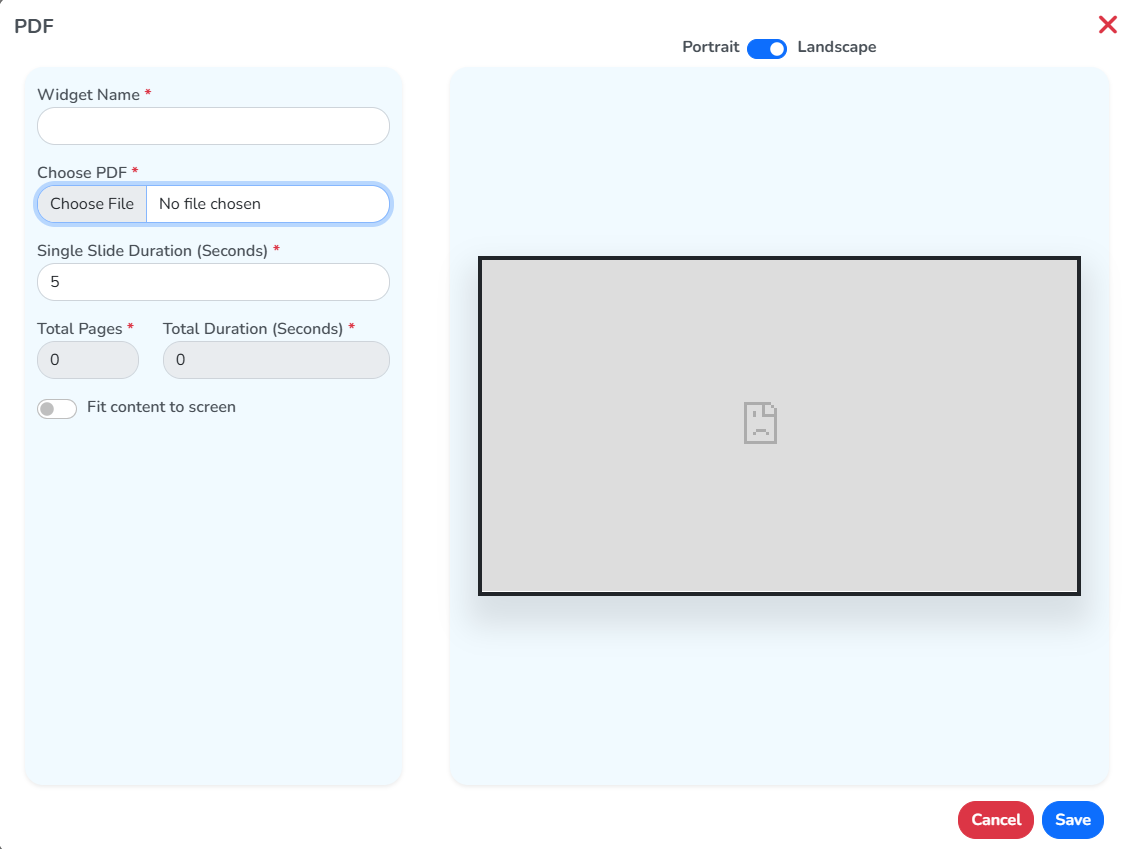This screenshot has height=849, width=1129.
Task: Select the Total Pages field
Action: point(88,359)
